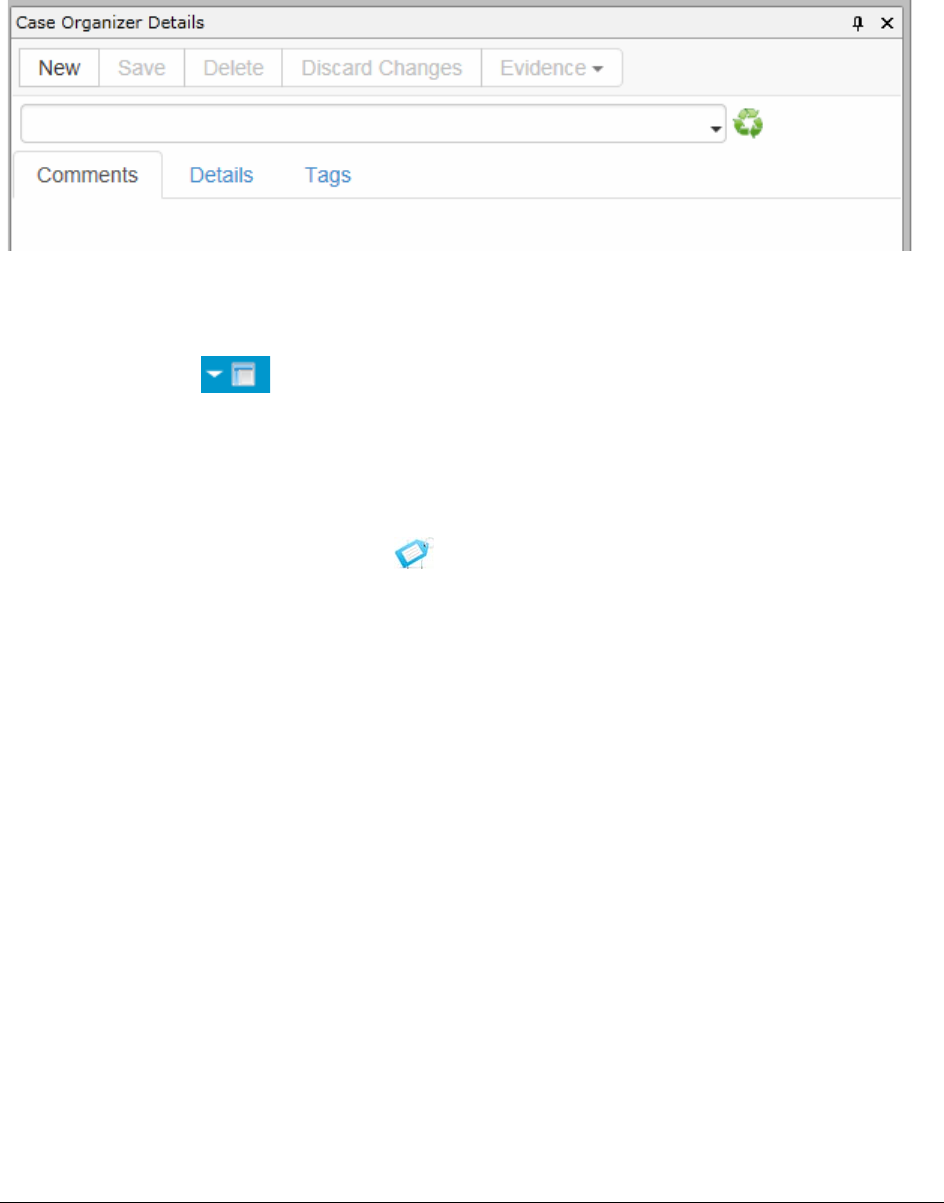Select the Tags tab
The height and width of the screenshot is (1203, 944).
tap(328, 175)
